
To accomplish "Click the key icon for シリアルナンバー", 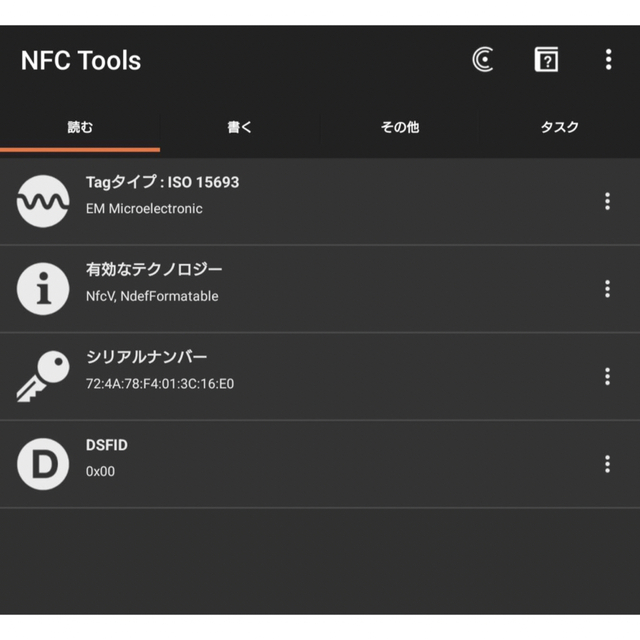I will point(43,376).
